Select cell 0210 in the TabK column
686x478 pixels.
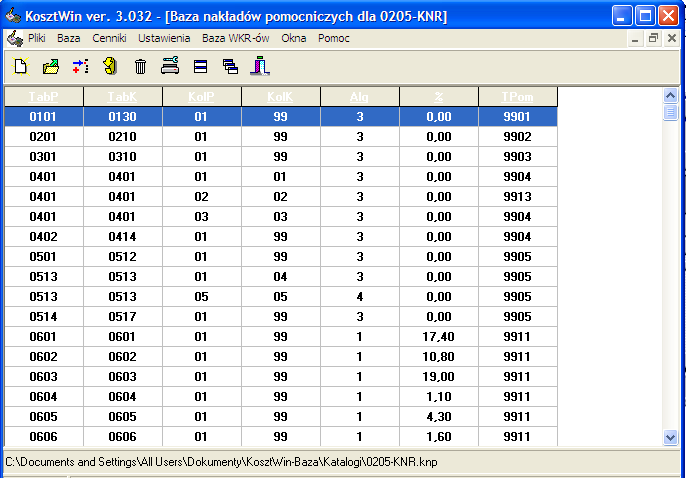pyautogui.click(x=123, y=137)
